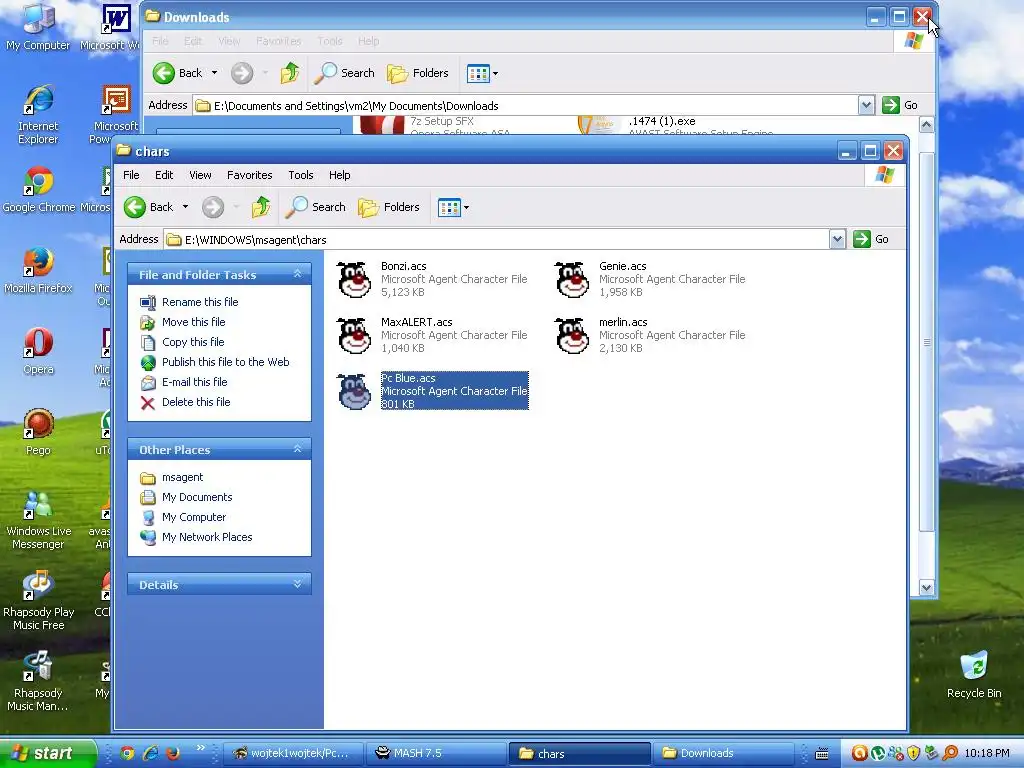Viewport: 1024px width, 768px height.
Task: Open the Edit menu in chars window
Action: coord(164,175)
